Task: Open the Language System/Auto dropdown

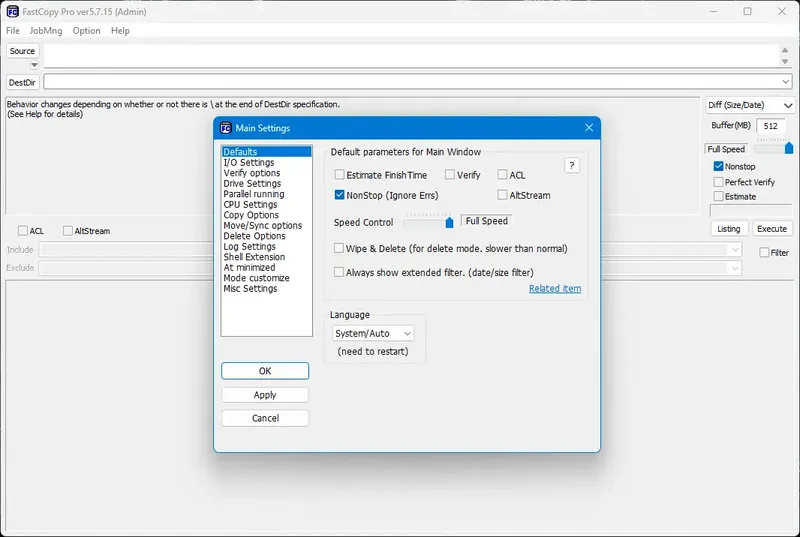Action: click(372, 334)
